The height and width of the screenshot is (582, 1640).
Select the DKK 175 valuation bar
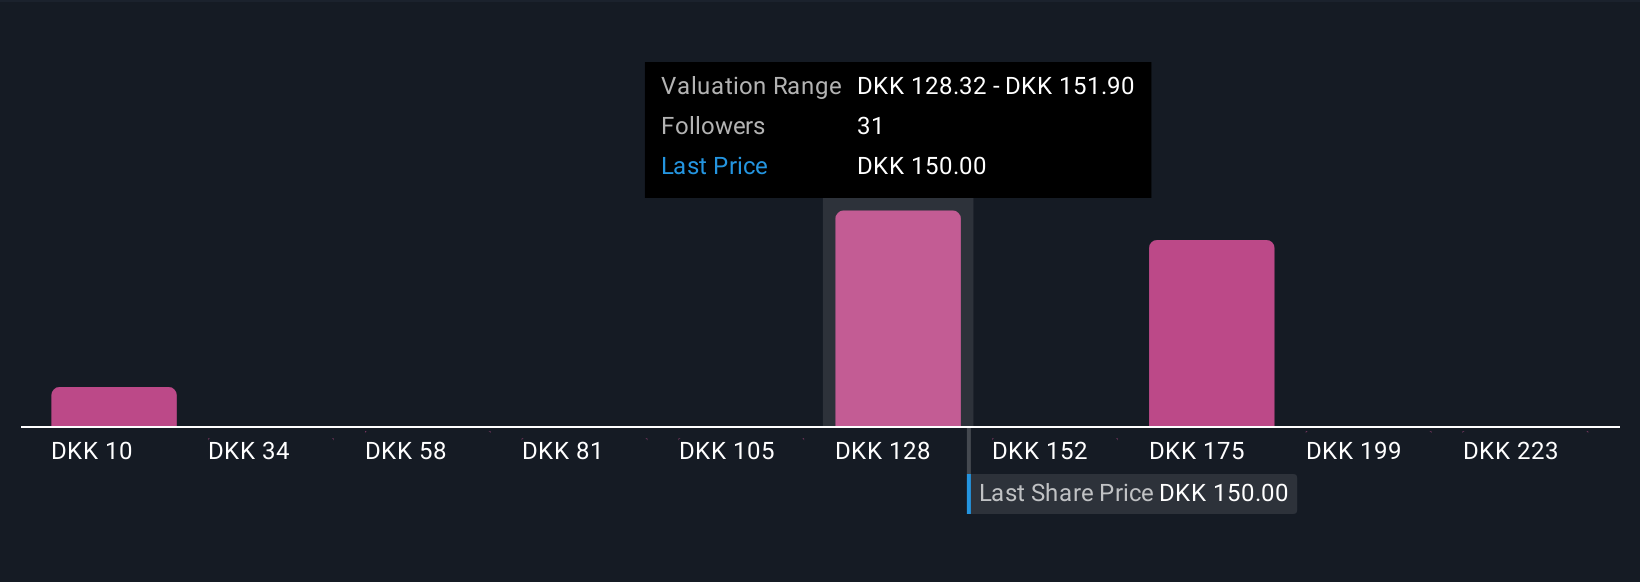point(1211,333)
